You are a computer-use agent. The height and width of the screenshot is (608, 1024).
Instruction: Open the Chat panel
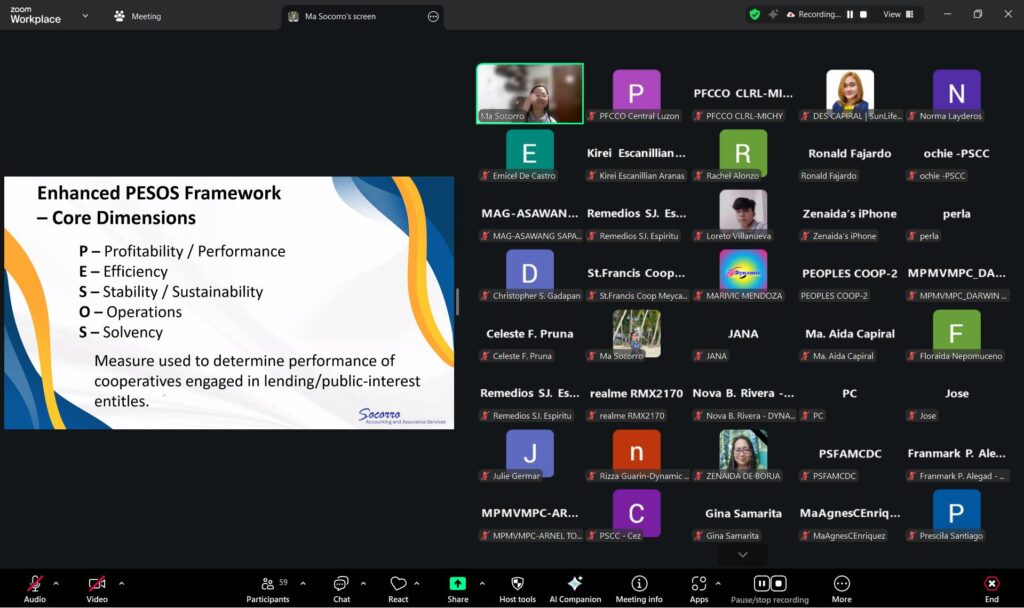coord(341,585)
